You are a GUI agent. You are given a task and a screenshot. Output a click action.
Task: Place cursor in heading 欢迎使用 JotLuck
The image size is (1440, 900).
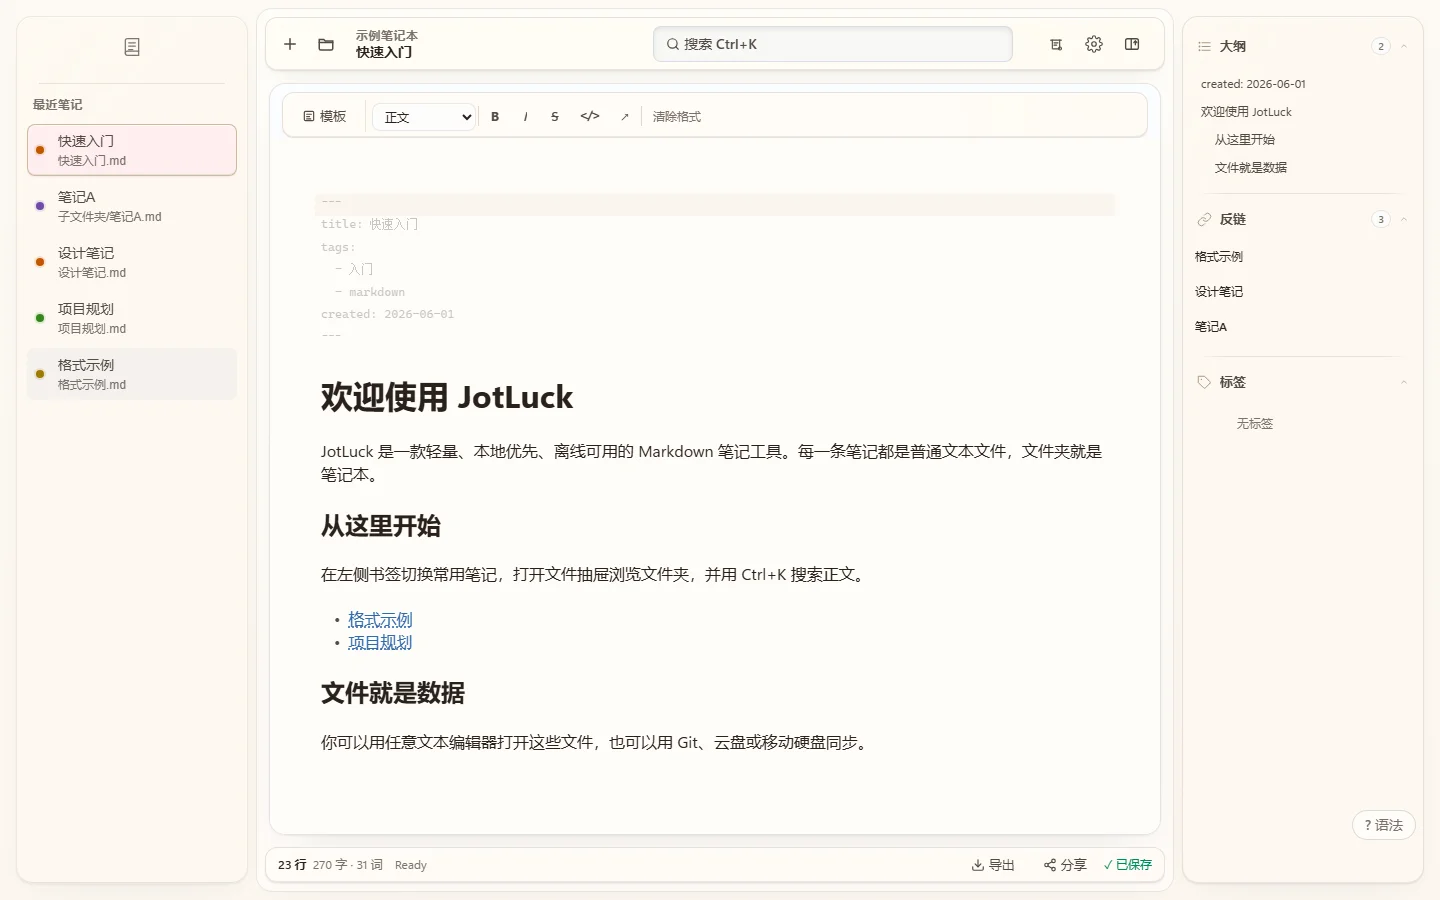(447, 397)
